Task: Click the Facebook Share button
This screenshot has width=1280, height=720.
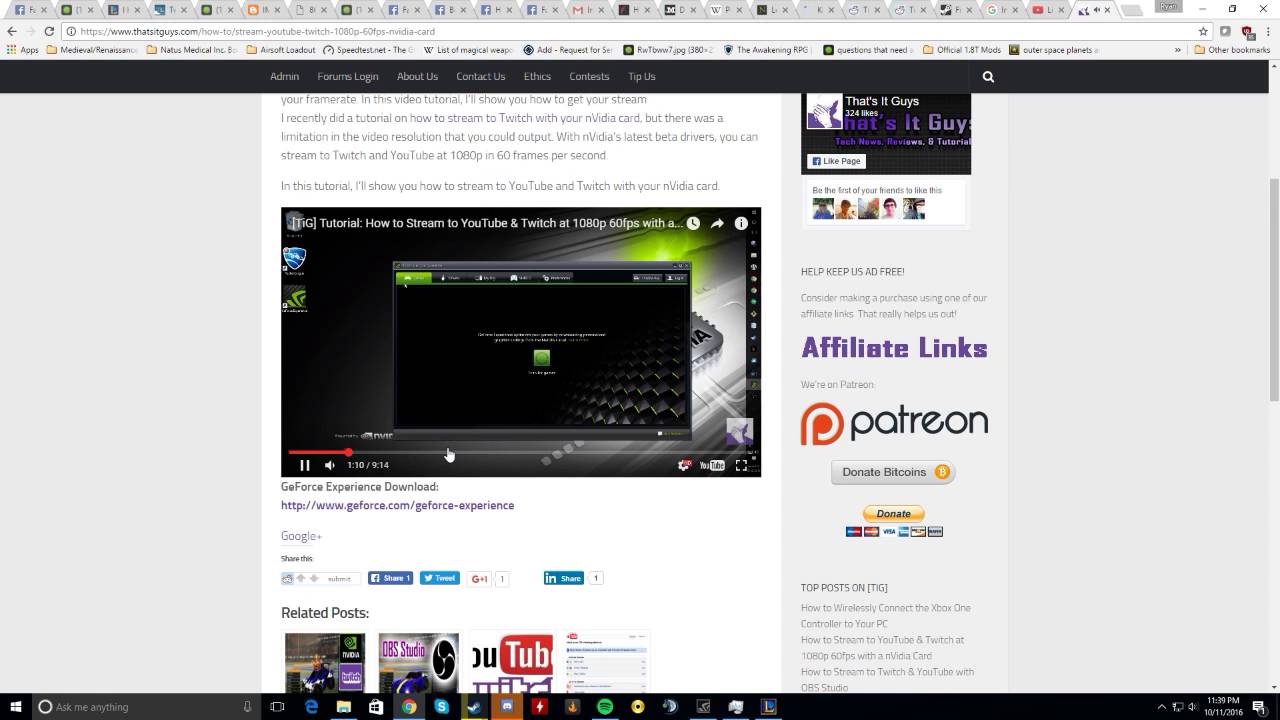Action: click(x=390, y=578)
